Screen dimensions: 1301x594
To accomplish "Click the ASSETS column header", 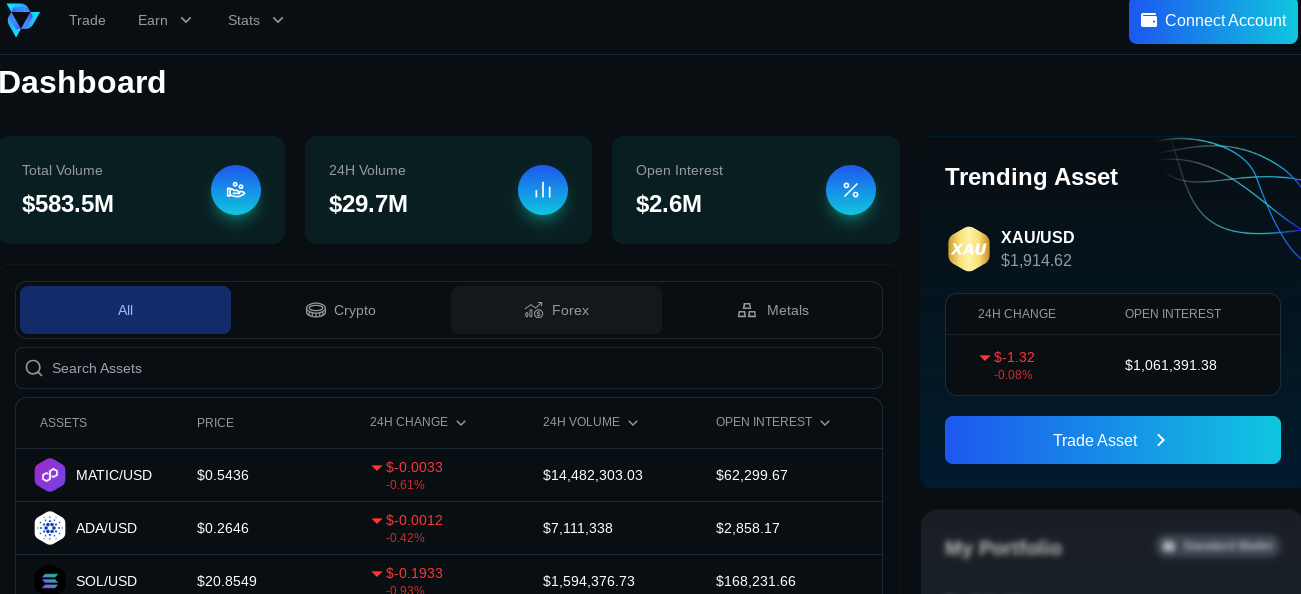I will pyautogui.click(x=63, y=423).
